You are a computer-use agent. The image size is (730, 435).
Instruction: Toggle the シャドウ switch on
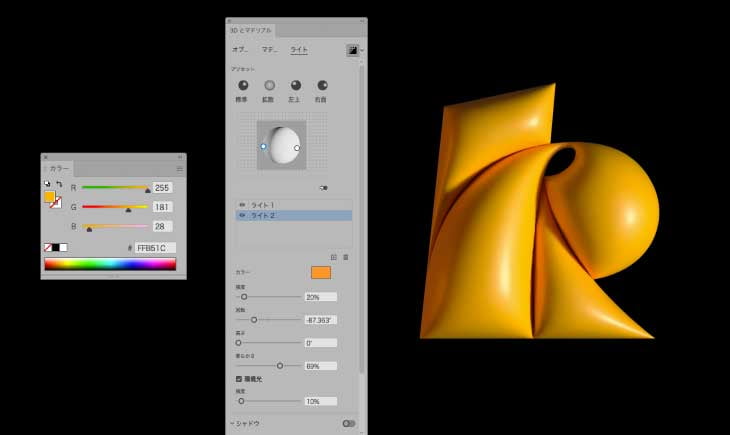[x=348, y=423]
